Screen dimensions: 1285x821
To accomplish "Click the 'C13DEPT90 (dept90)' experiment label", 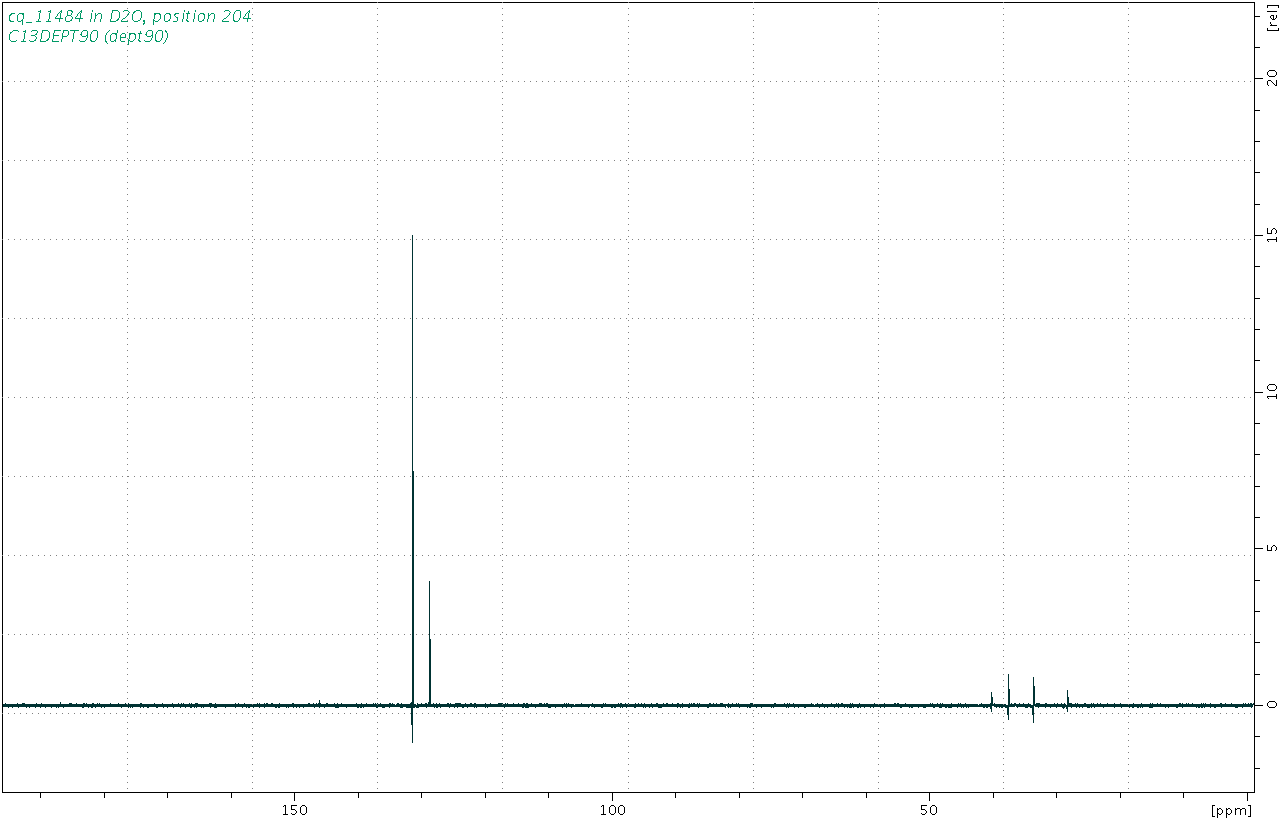I will pyautogui.click(x=88, y=36).
